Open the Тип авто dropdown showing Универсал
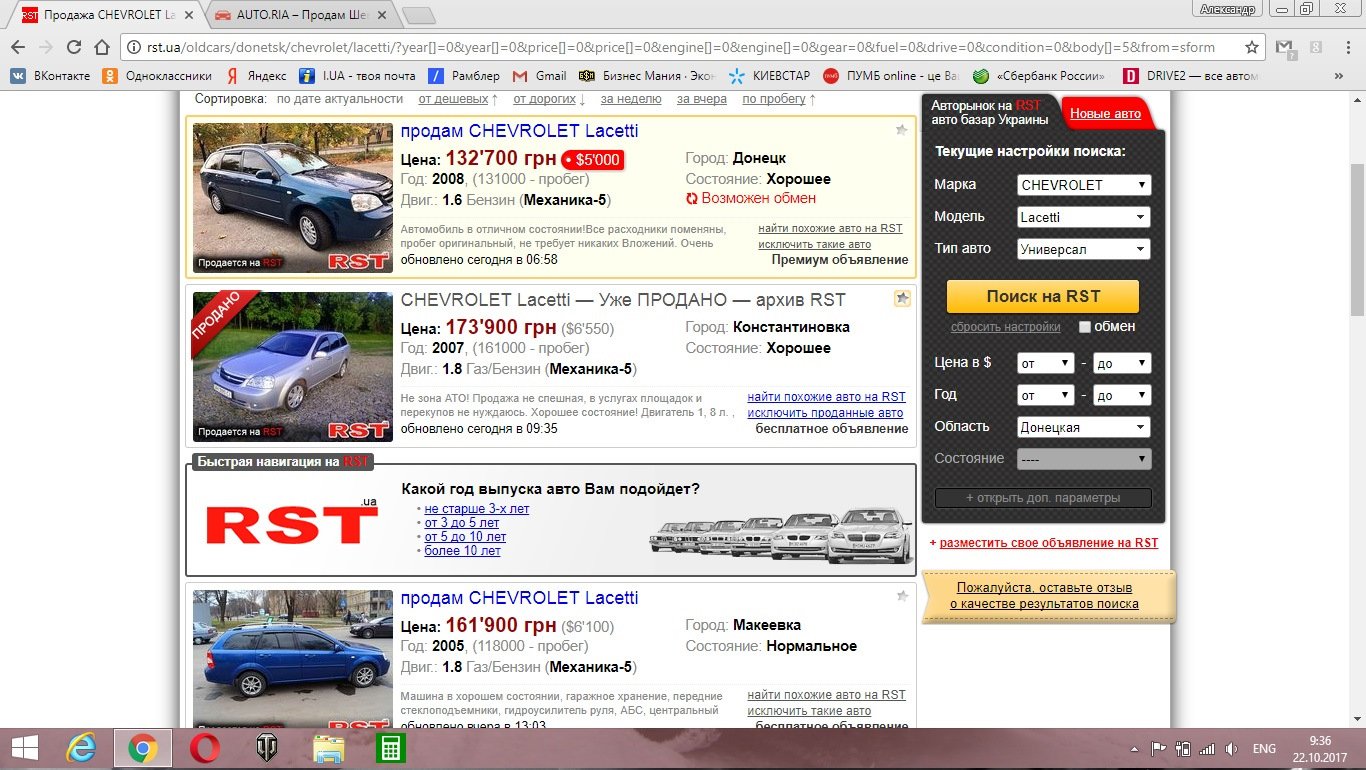The width and height of the screenshot is (1366, 770). 1084,249
